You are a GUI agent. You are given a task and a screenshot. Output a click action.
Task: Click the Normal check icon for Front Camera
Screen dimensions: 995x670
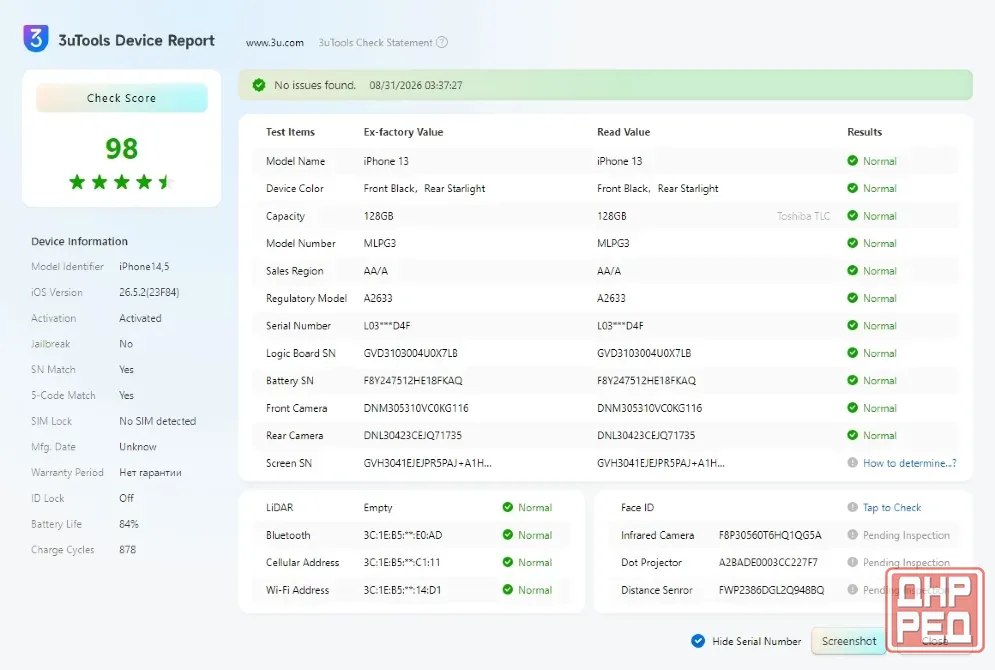852,408
